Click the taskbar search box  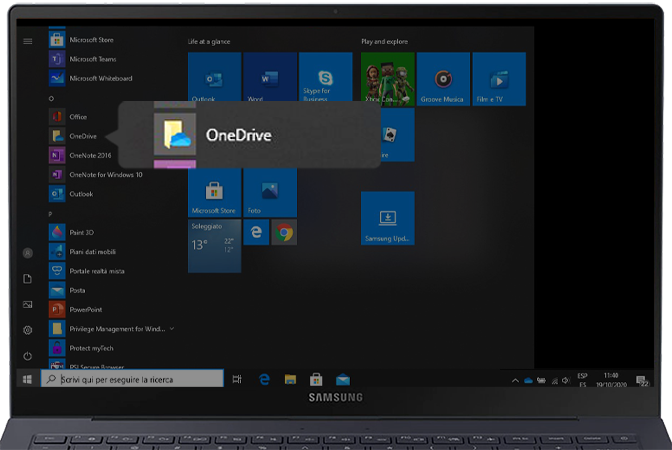click(x=132, y=379)
